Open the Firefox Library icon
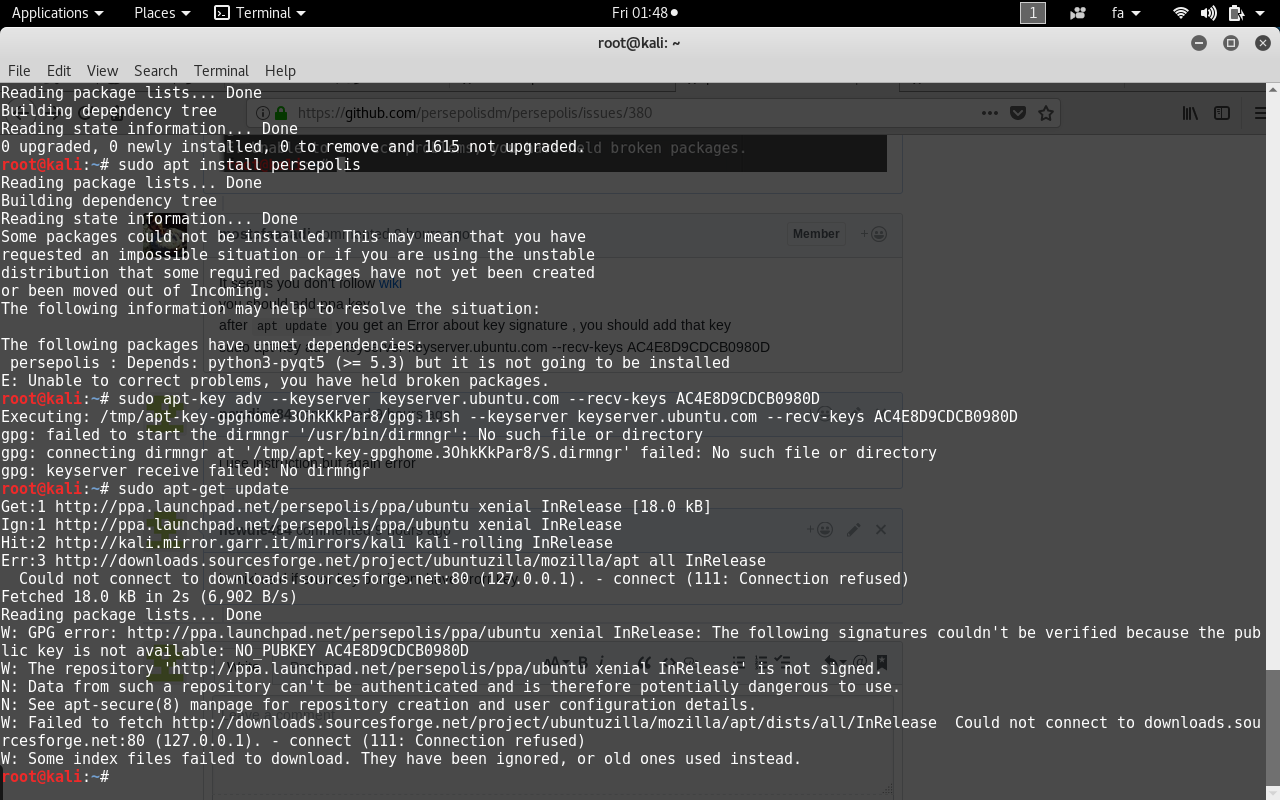This screenshot has height=800, width=1280. (1190, 113)
